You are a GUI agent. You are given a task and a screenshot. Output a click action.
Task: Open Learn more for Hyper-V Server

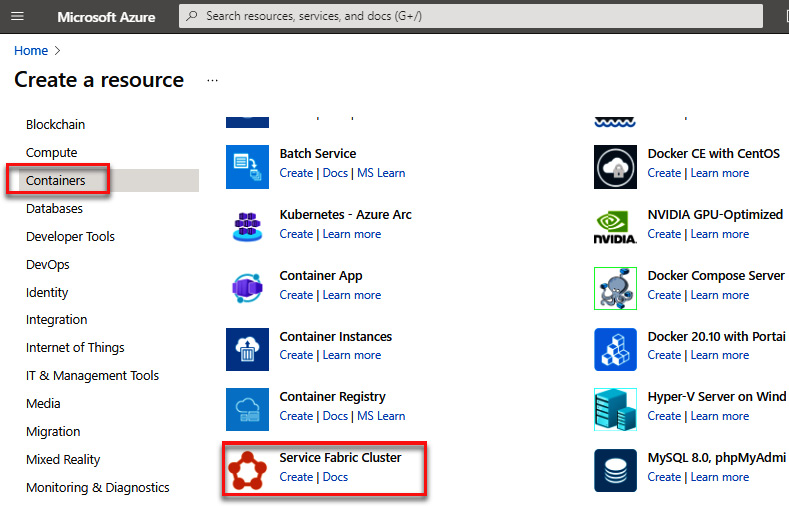click(x=720, y=416)
